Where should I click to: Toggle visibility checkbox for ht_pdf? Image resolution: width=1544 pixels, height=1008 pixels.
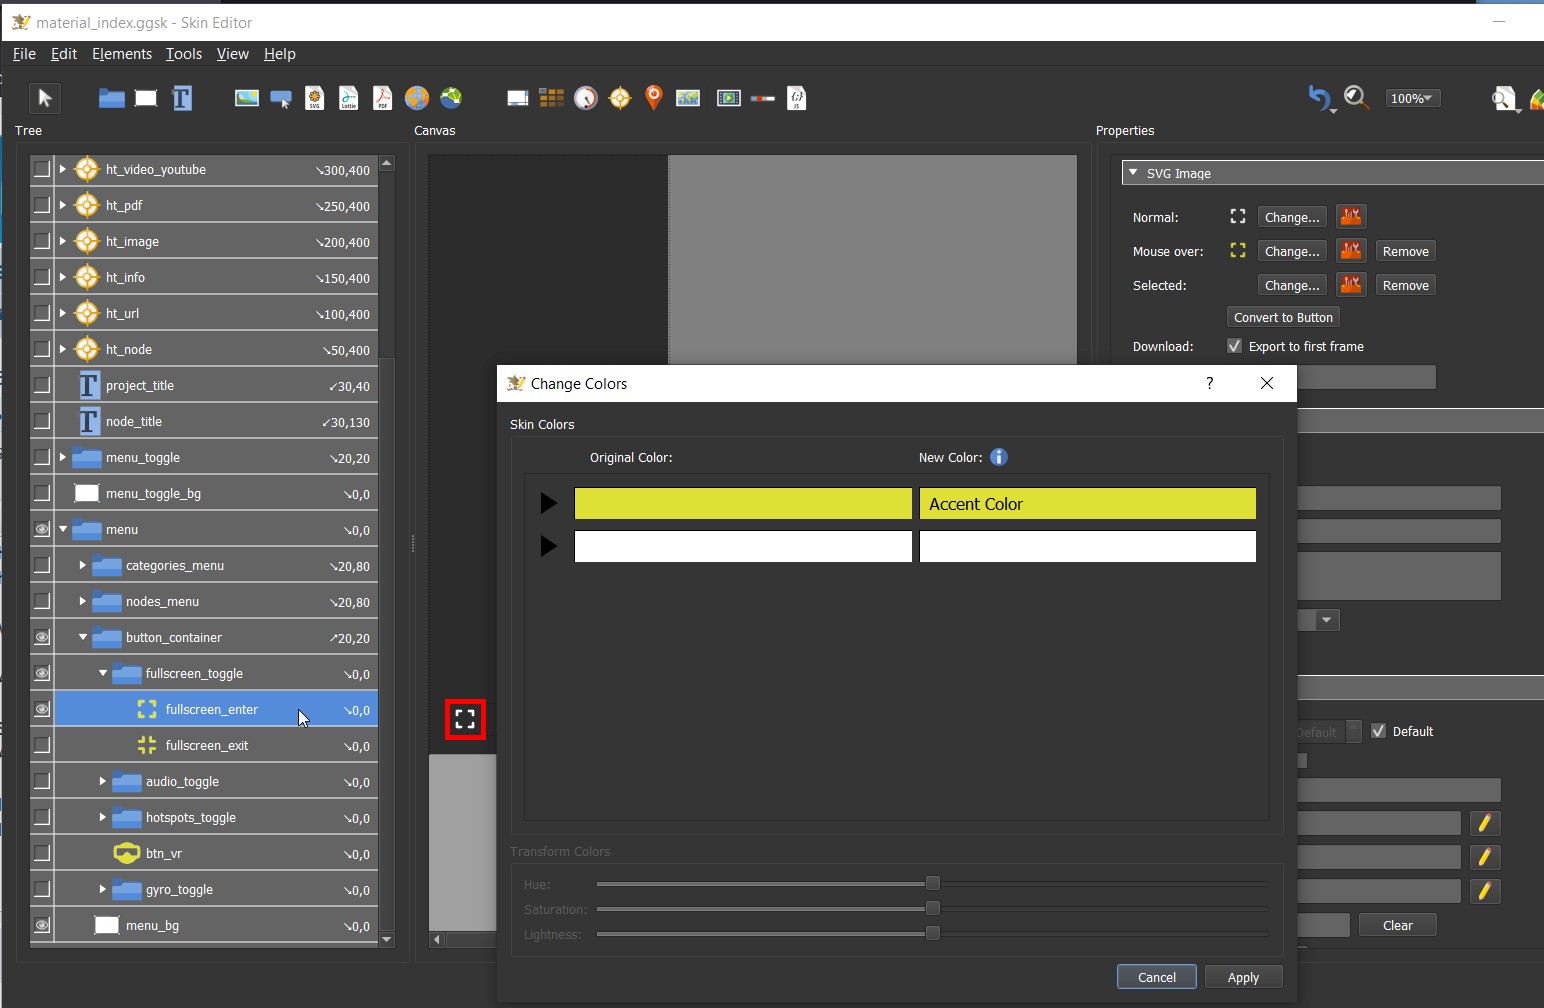pos(42,205)
